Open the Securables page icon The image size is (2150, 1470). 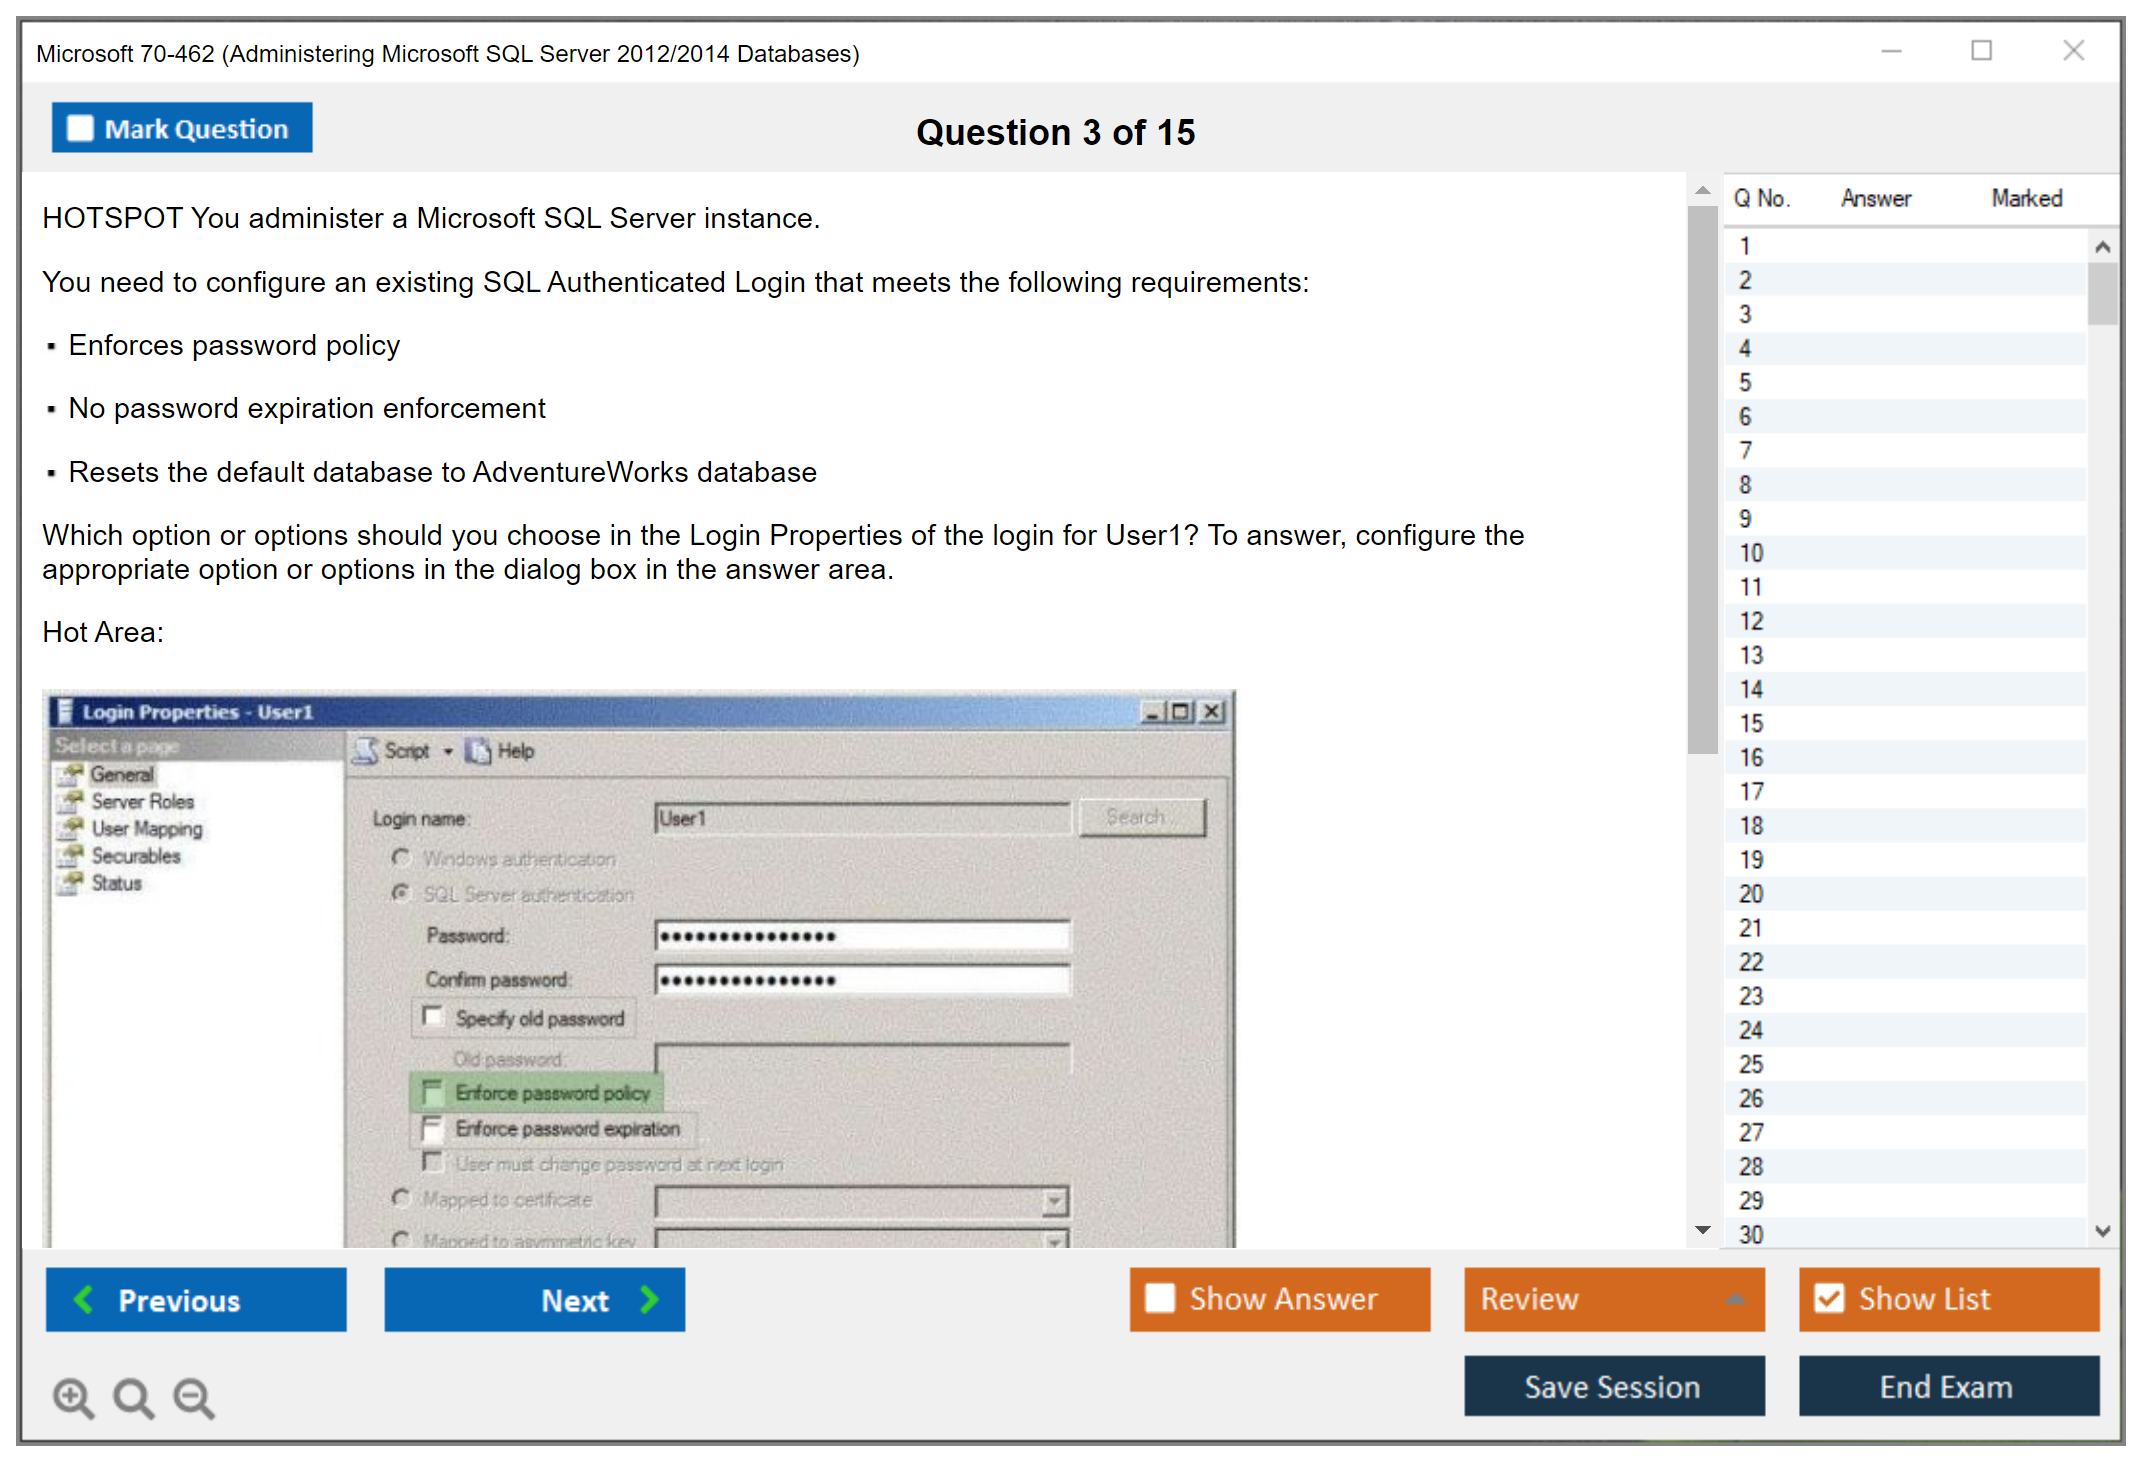click(71, 856)
